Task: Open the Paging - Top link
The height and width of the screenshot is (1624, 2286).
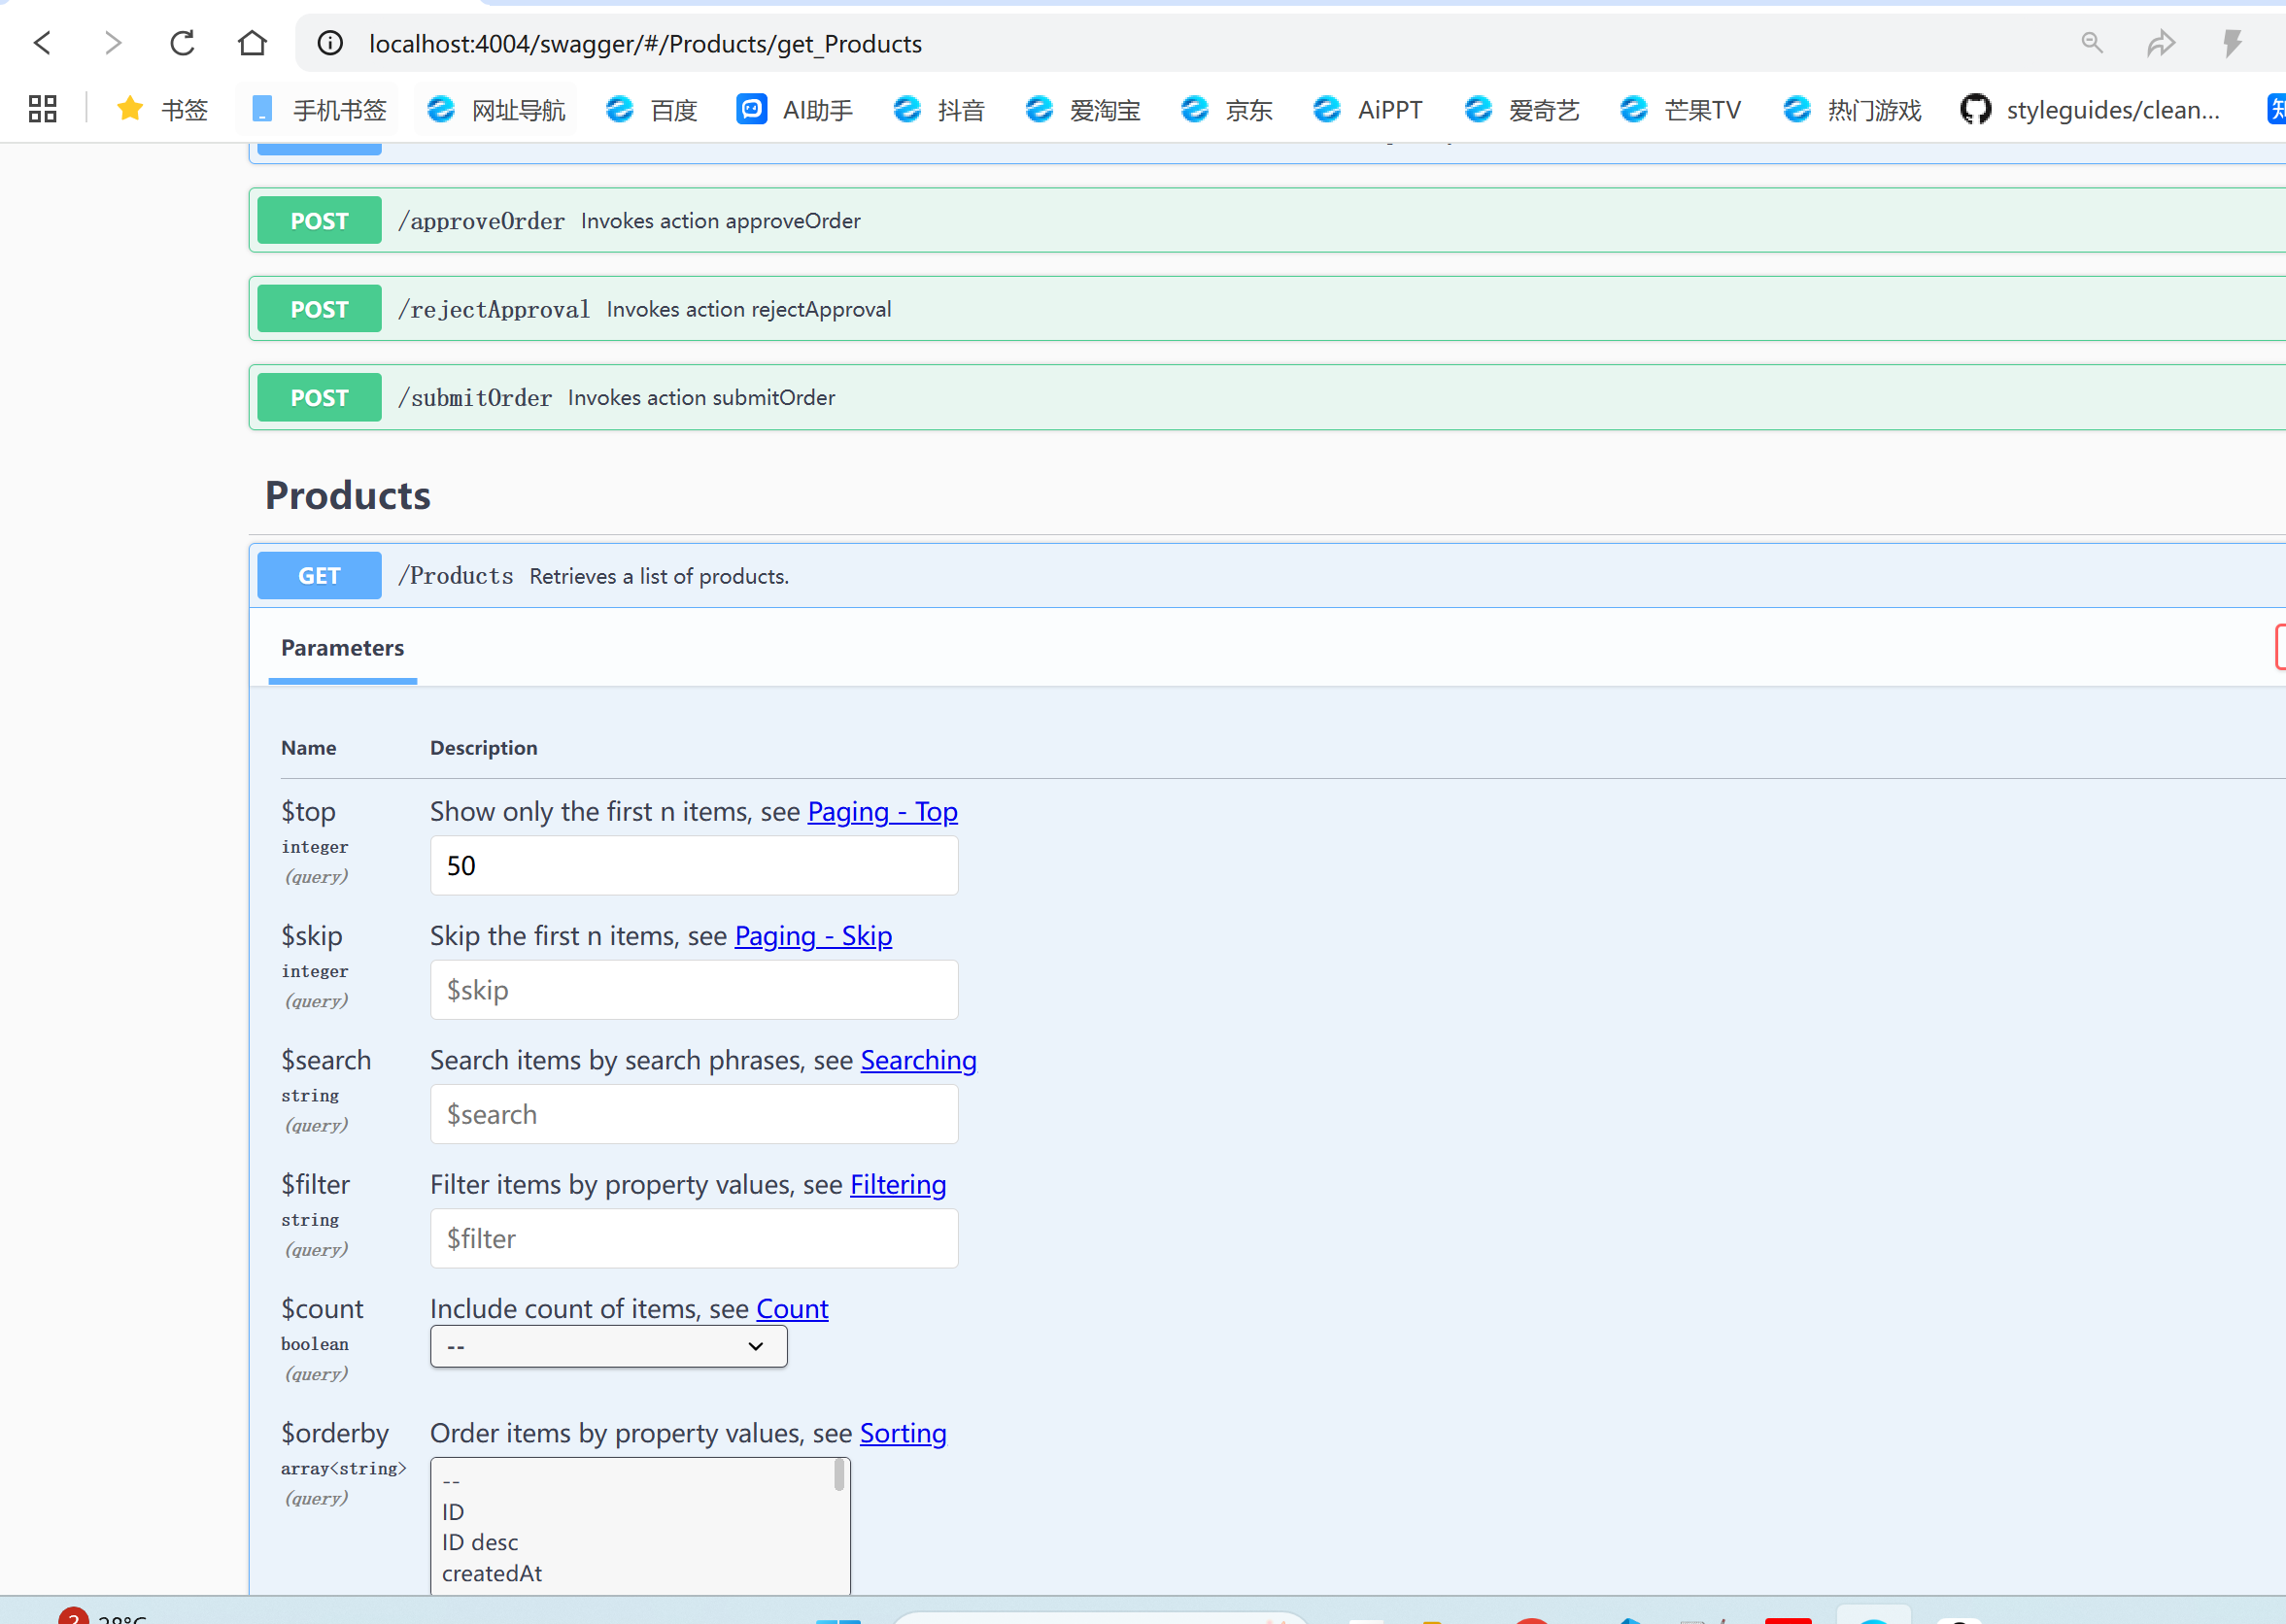Action: tap(882, 811)
